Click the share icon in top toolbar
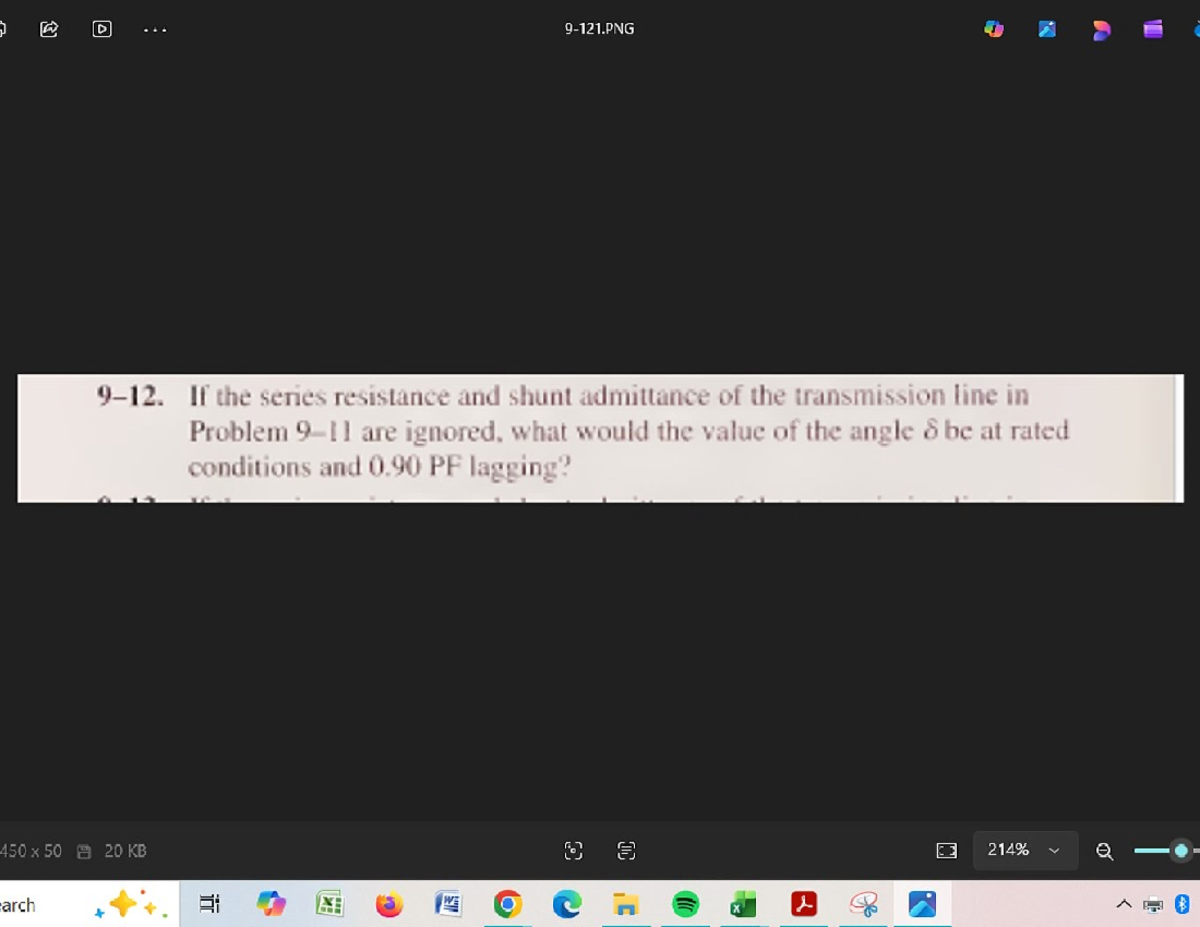 [x=49, y=29]
